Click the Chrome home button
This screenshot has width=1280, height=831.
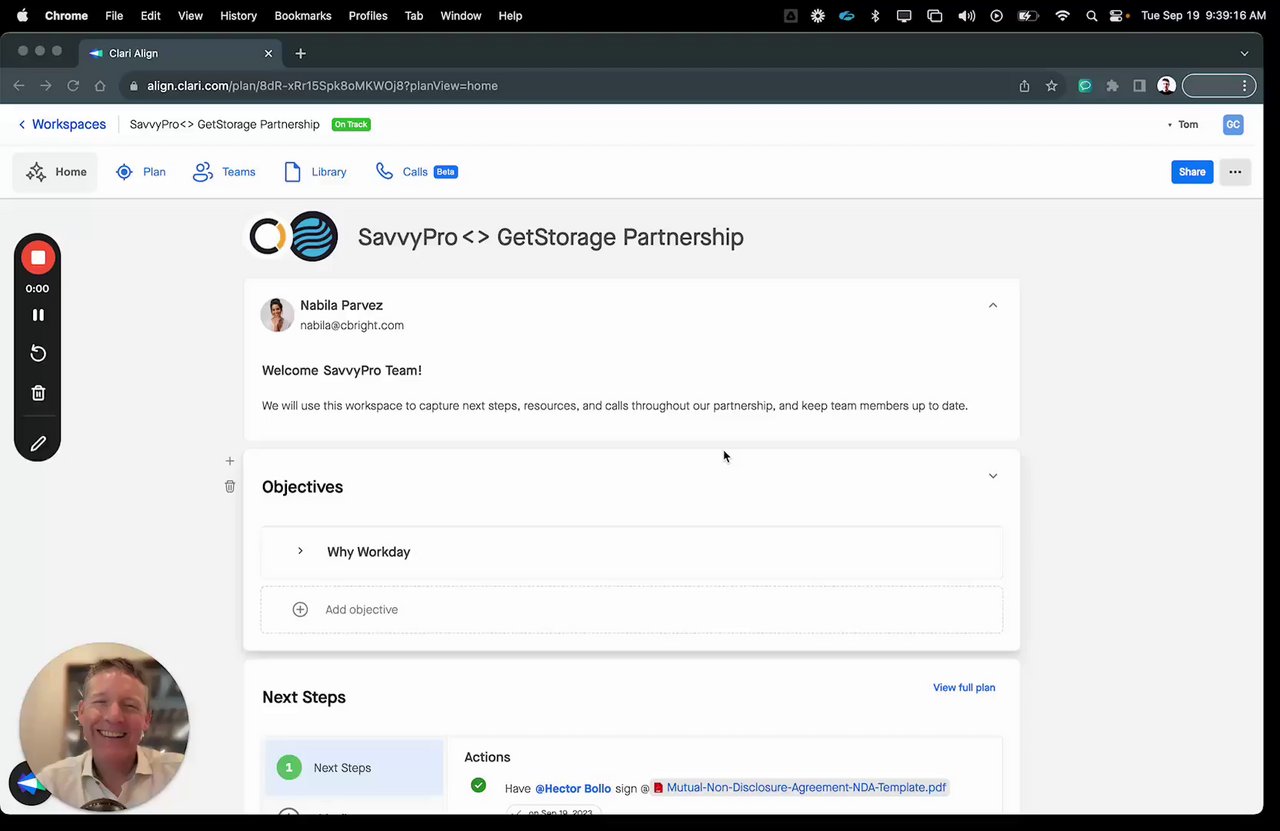(x=100, y=86)
